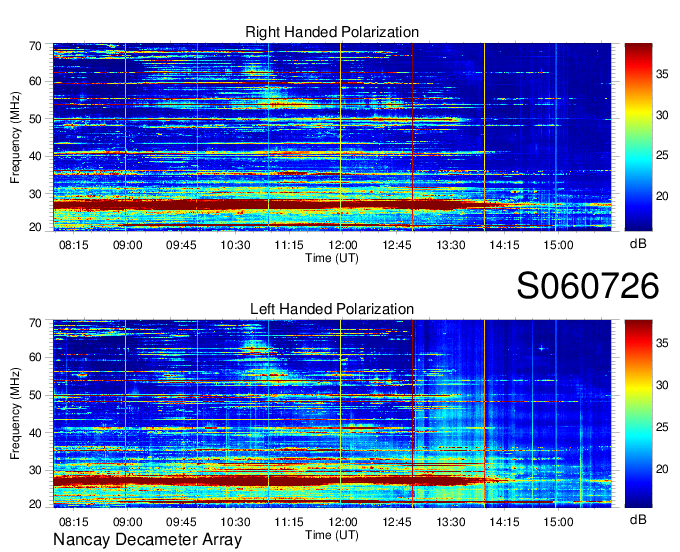This screenshot has width=680, height=552.
Task: Click the 35 label on Left Handed colorbar
Action: 662,343
